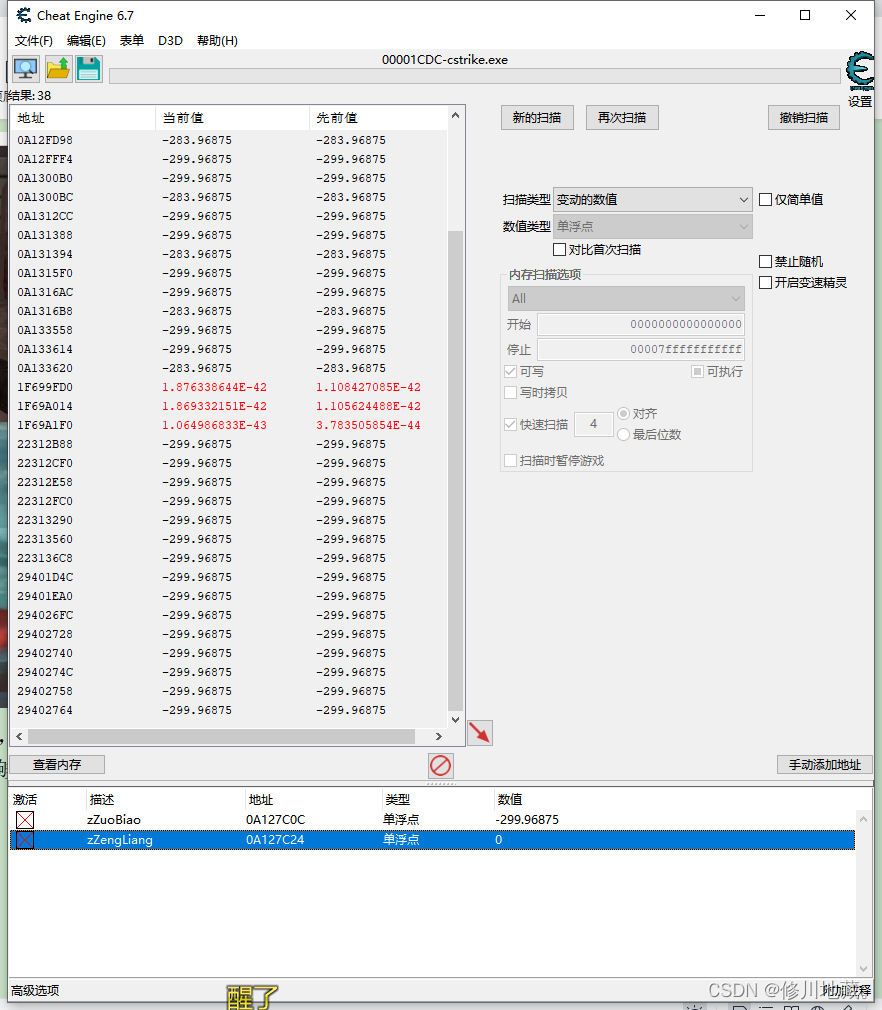Enable the 对比首次扫描 checkbox

pyautogui.click(x=559, y=249)
